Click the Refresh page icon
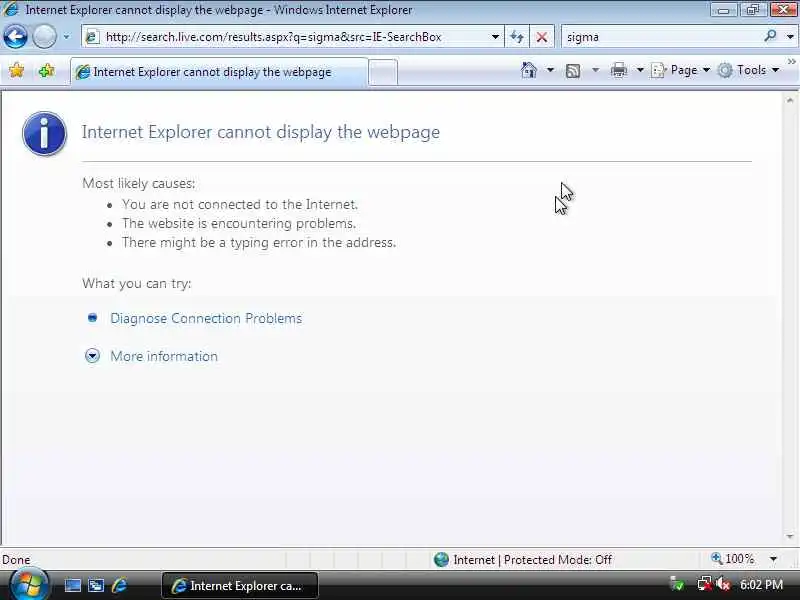Image resolution: width=800 pixels, height=600 pixels. click(517, 37)
